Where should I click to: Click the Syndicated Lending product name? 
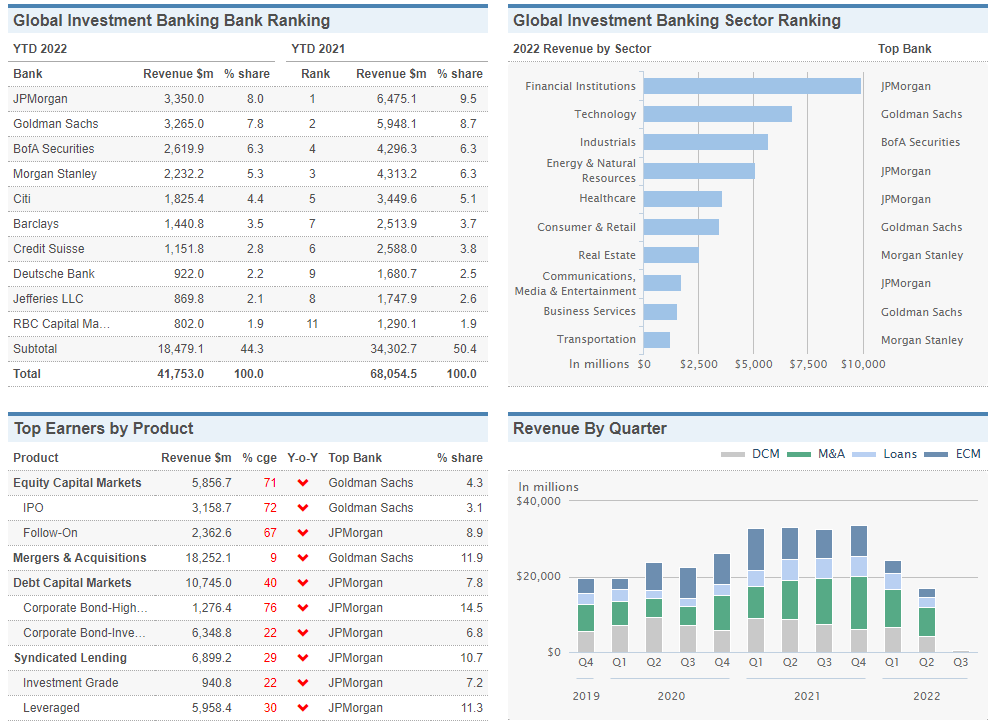pyautogui.click(x=70, y=658)
